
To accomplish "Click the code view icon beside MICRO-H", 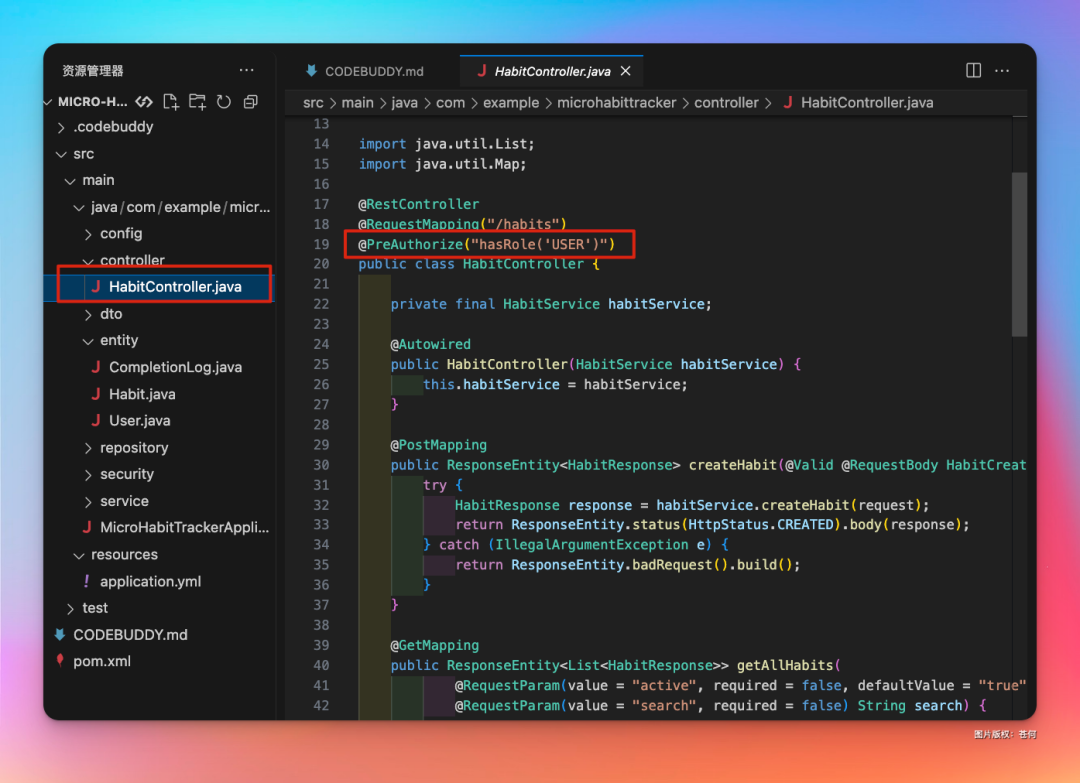I will (x=144, y=102).
